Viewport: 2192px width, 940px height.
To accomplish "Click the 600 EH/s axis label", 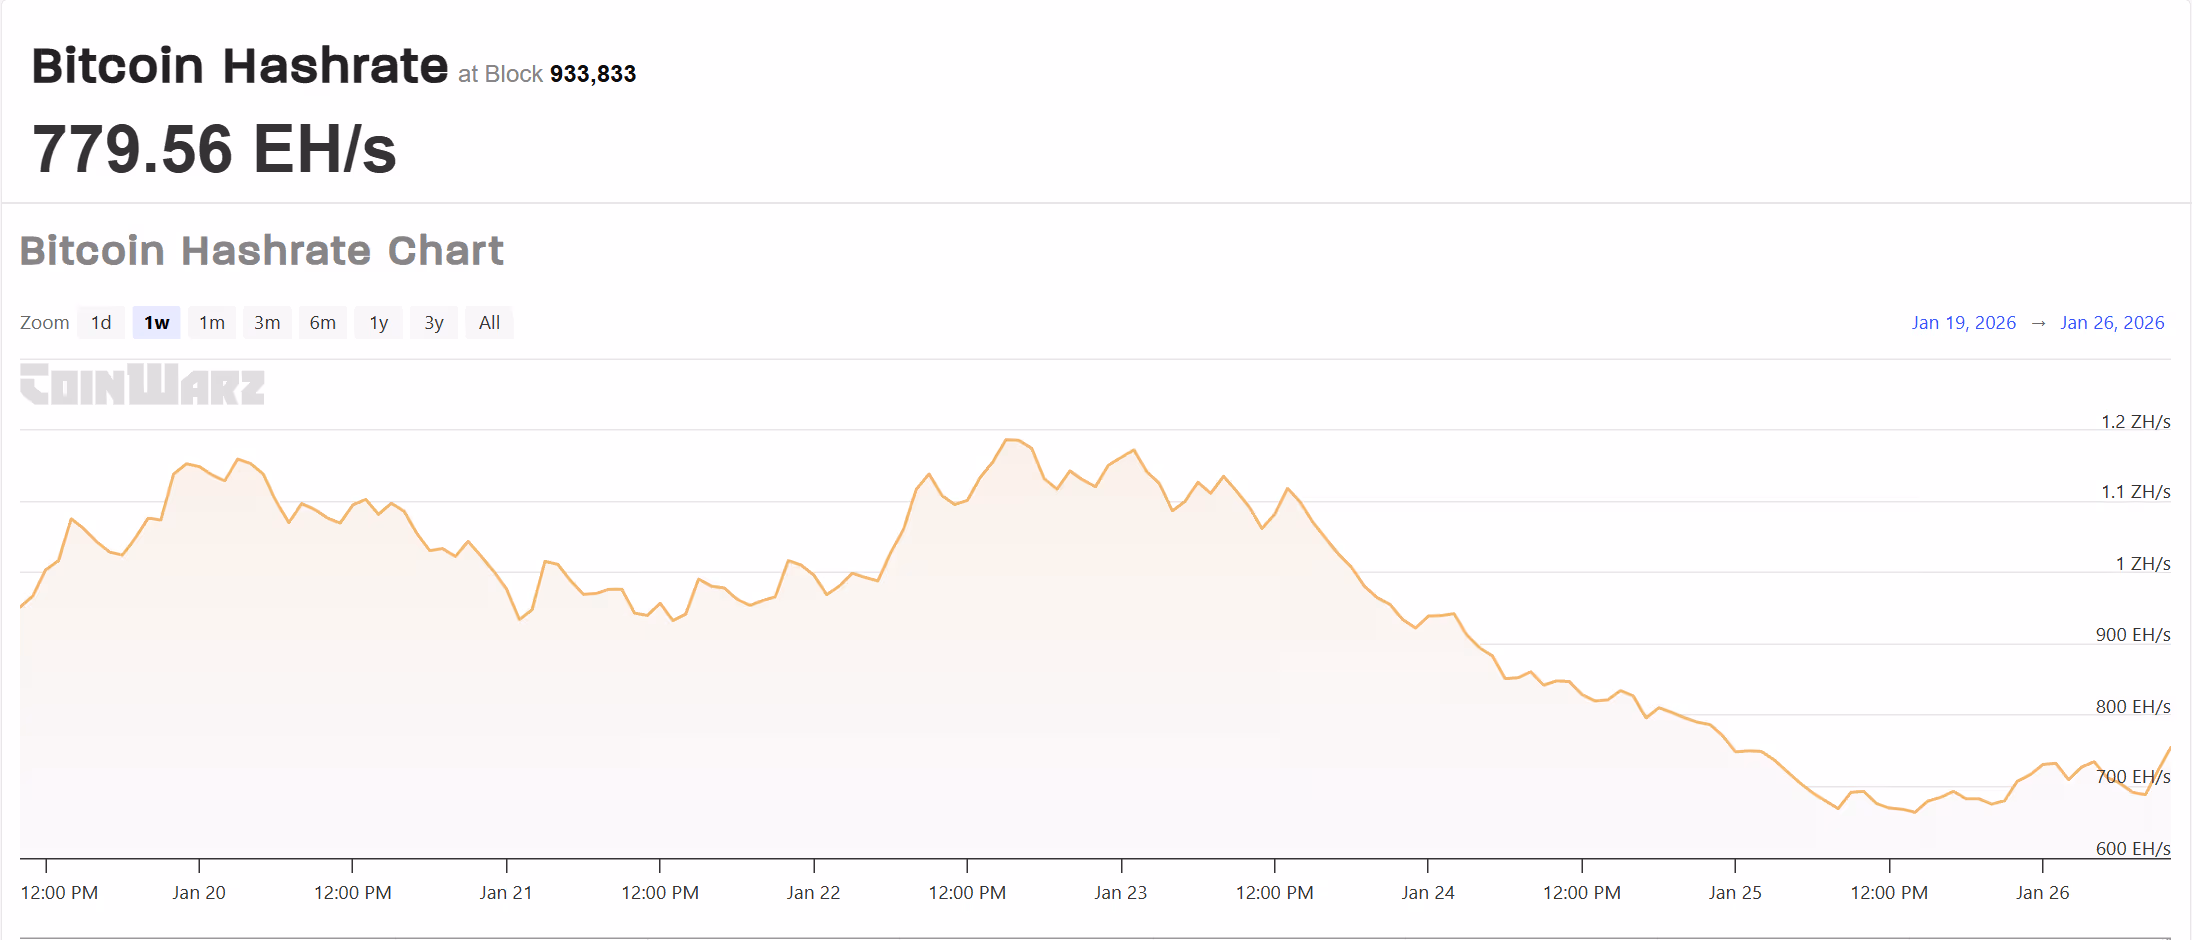I will click(x=2133, y=849).
